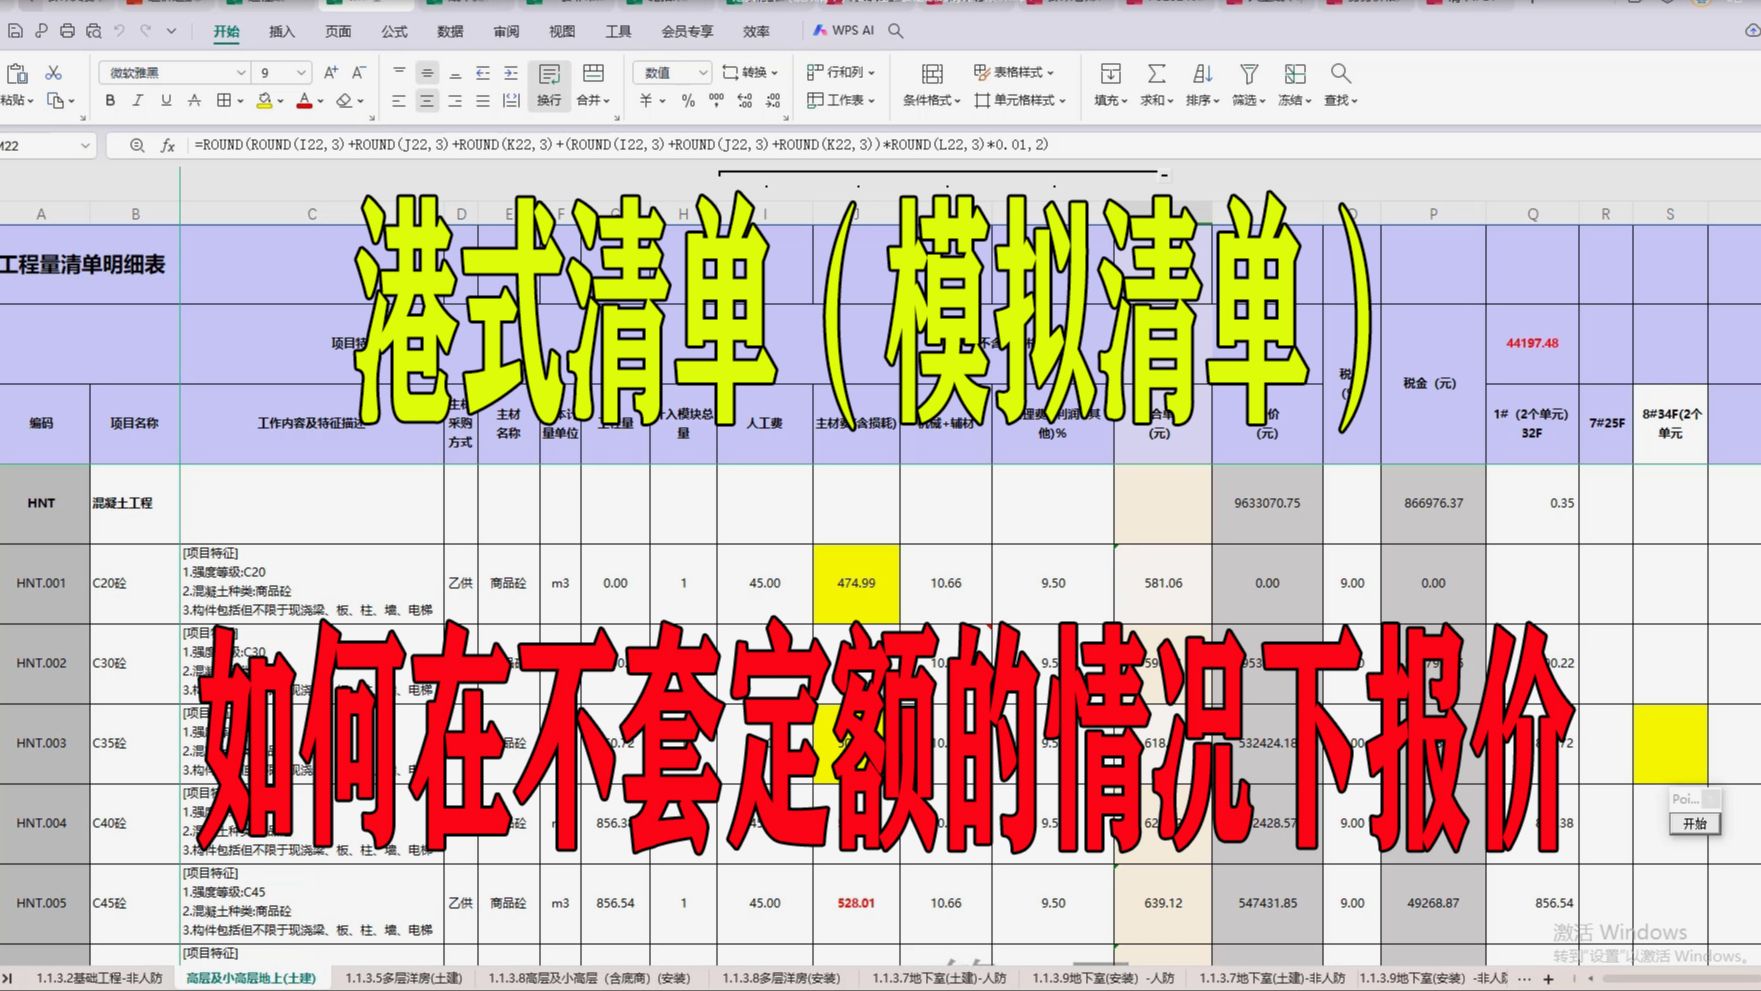Click the 开始 floating button
Image resolution: width=1761 pixels, height=991 pixels.
click(x=1695, y=823)
